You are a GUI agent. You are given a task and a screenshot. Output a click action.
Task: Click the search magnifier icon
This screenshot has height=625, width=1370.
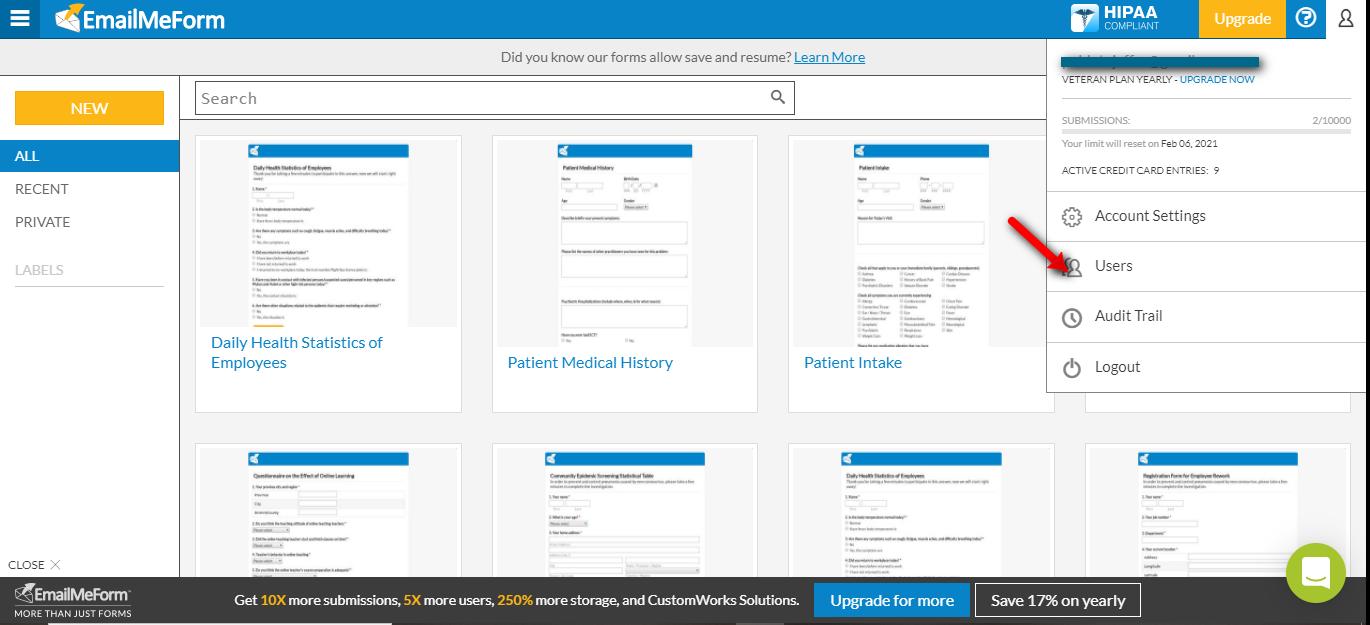pyautogui.click(x=778, y=97)
